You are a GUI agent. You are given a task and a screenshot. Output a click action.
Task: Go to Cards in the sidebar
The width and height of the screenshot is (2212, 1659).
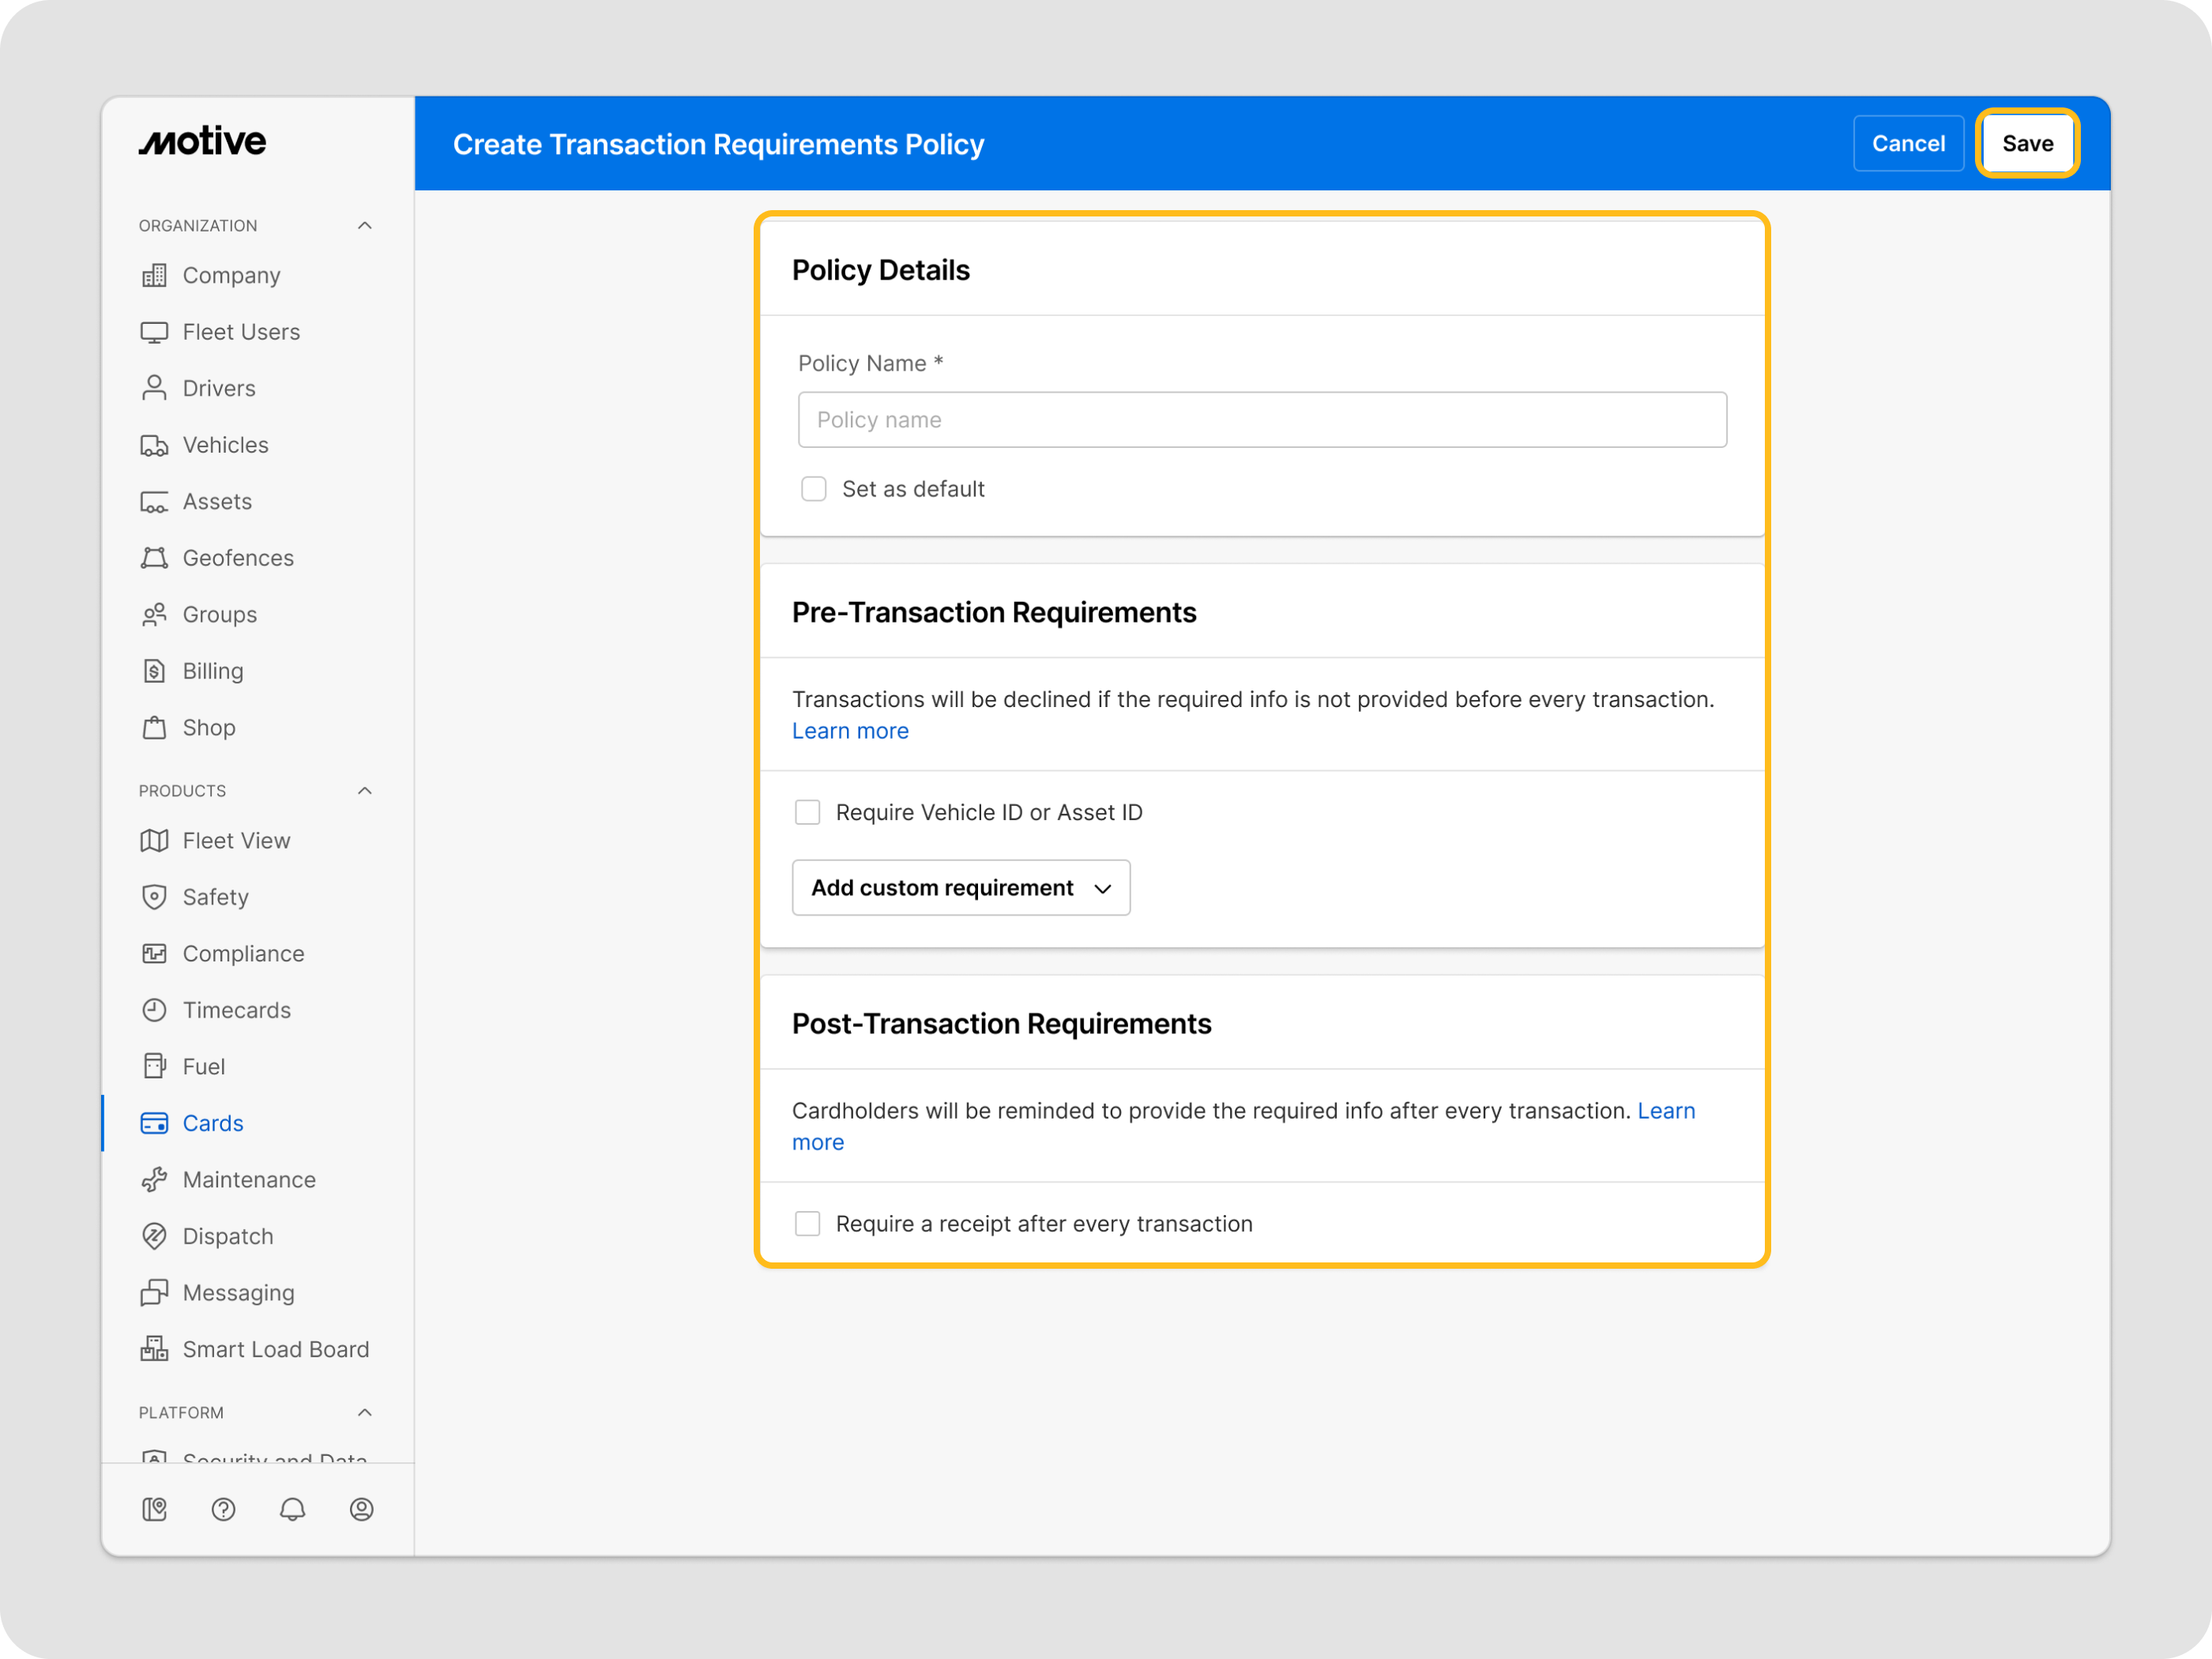212,1123
